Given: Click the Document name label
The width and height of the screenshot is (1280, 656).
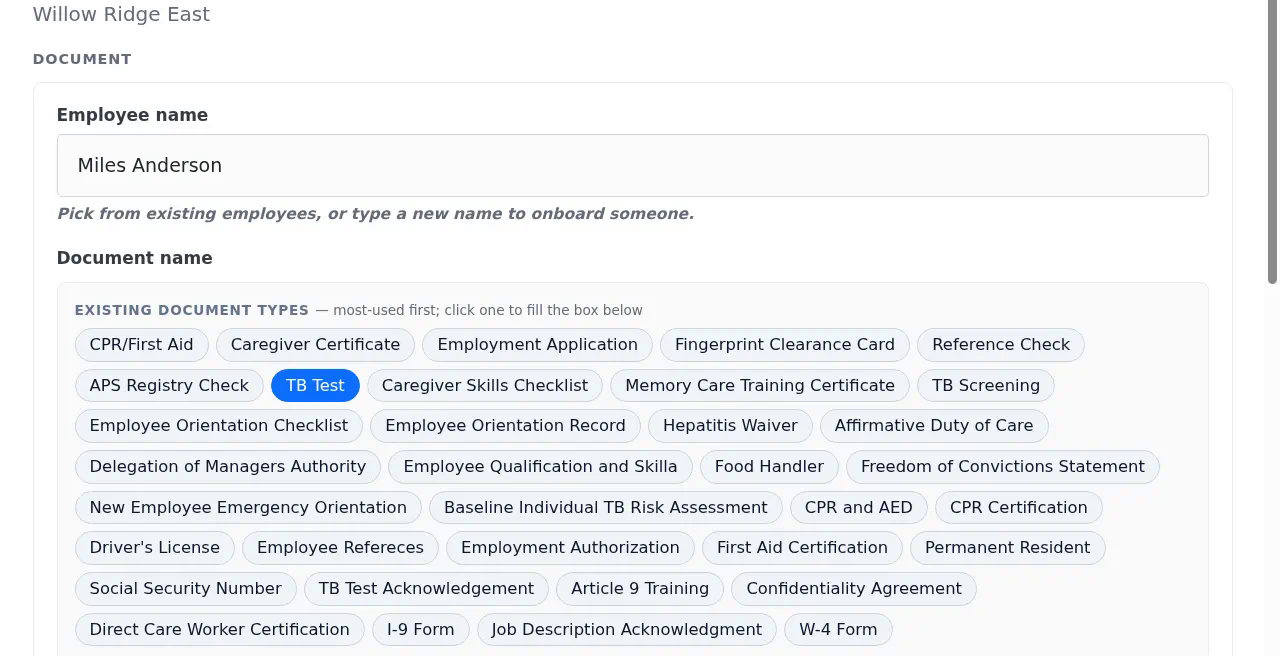Looking at the screenshot, I should (x=134, y=258).
